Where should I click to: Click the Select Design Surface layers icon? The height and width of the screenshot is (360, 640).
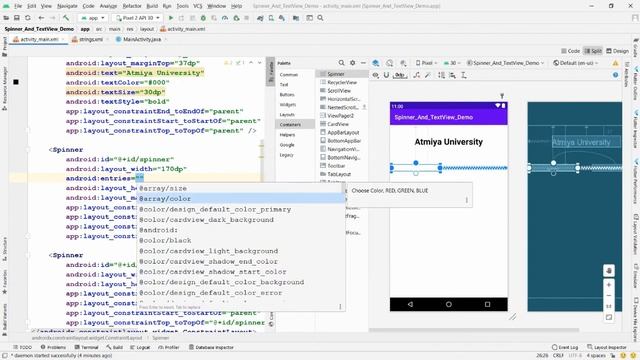376,63
